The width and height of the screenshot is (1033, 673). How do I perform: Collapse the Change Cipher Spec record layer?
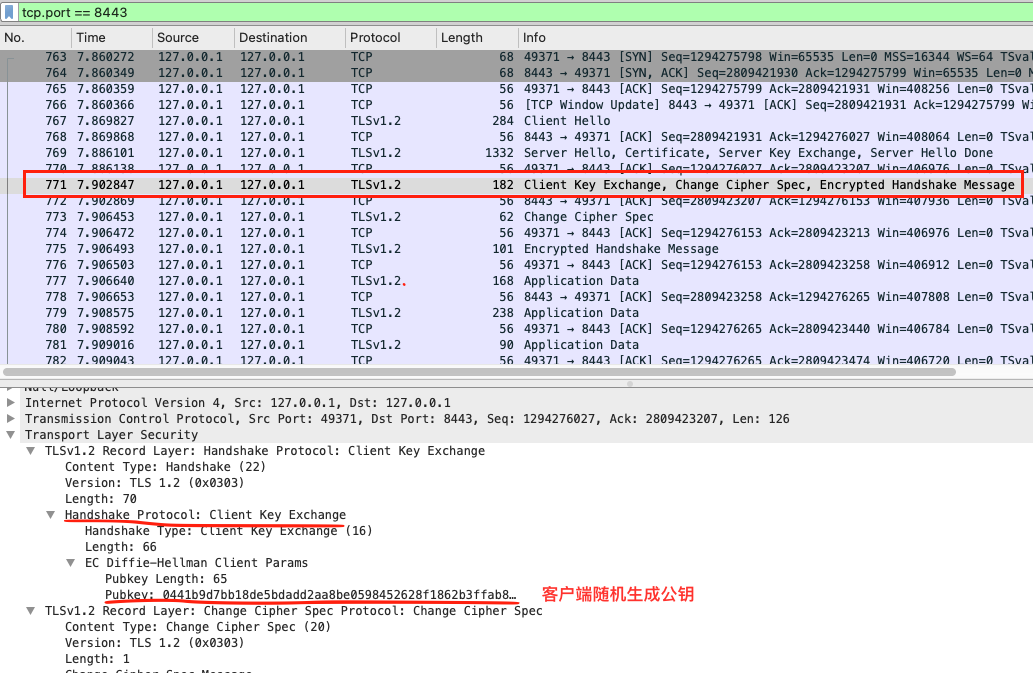pyautogui.click(x=30, y=610)
